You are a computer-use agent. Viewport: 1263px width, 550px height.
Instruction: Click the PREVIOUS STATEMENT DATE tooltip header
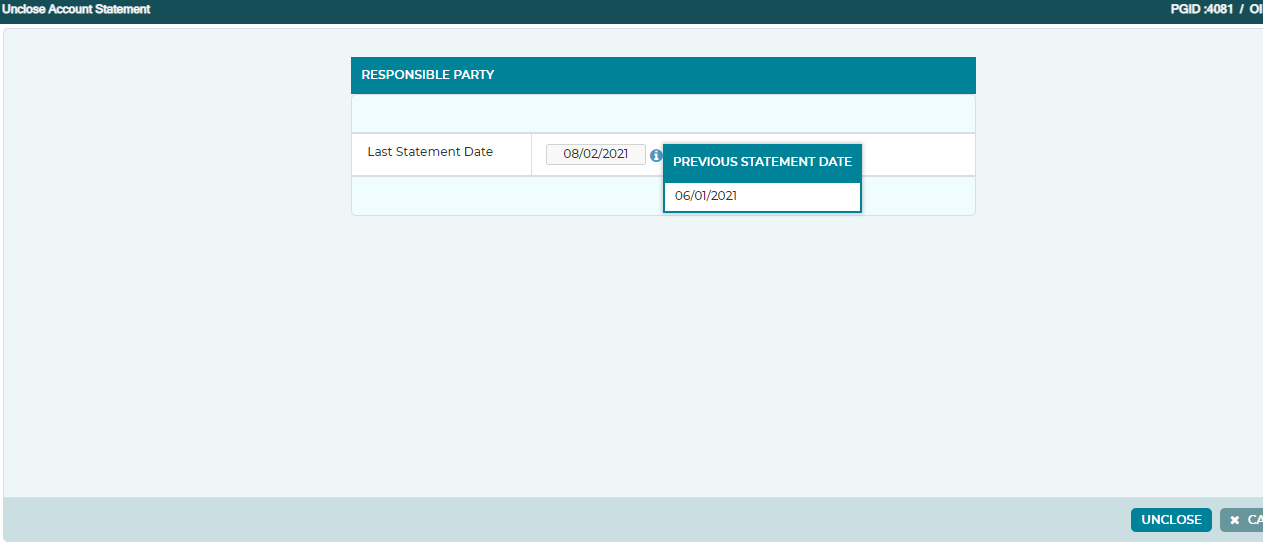coord(762,162)
